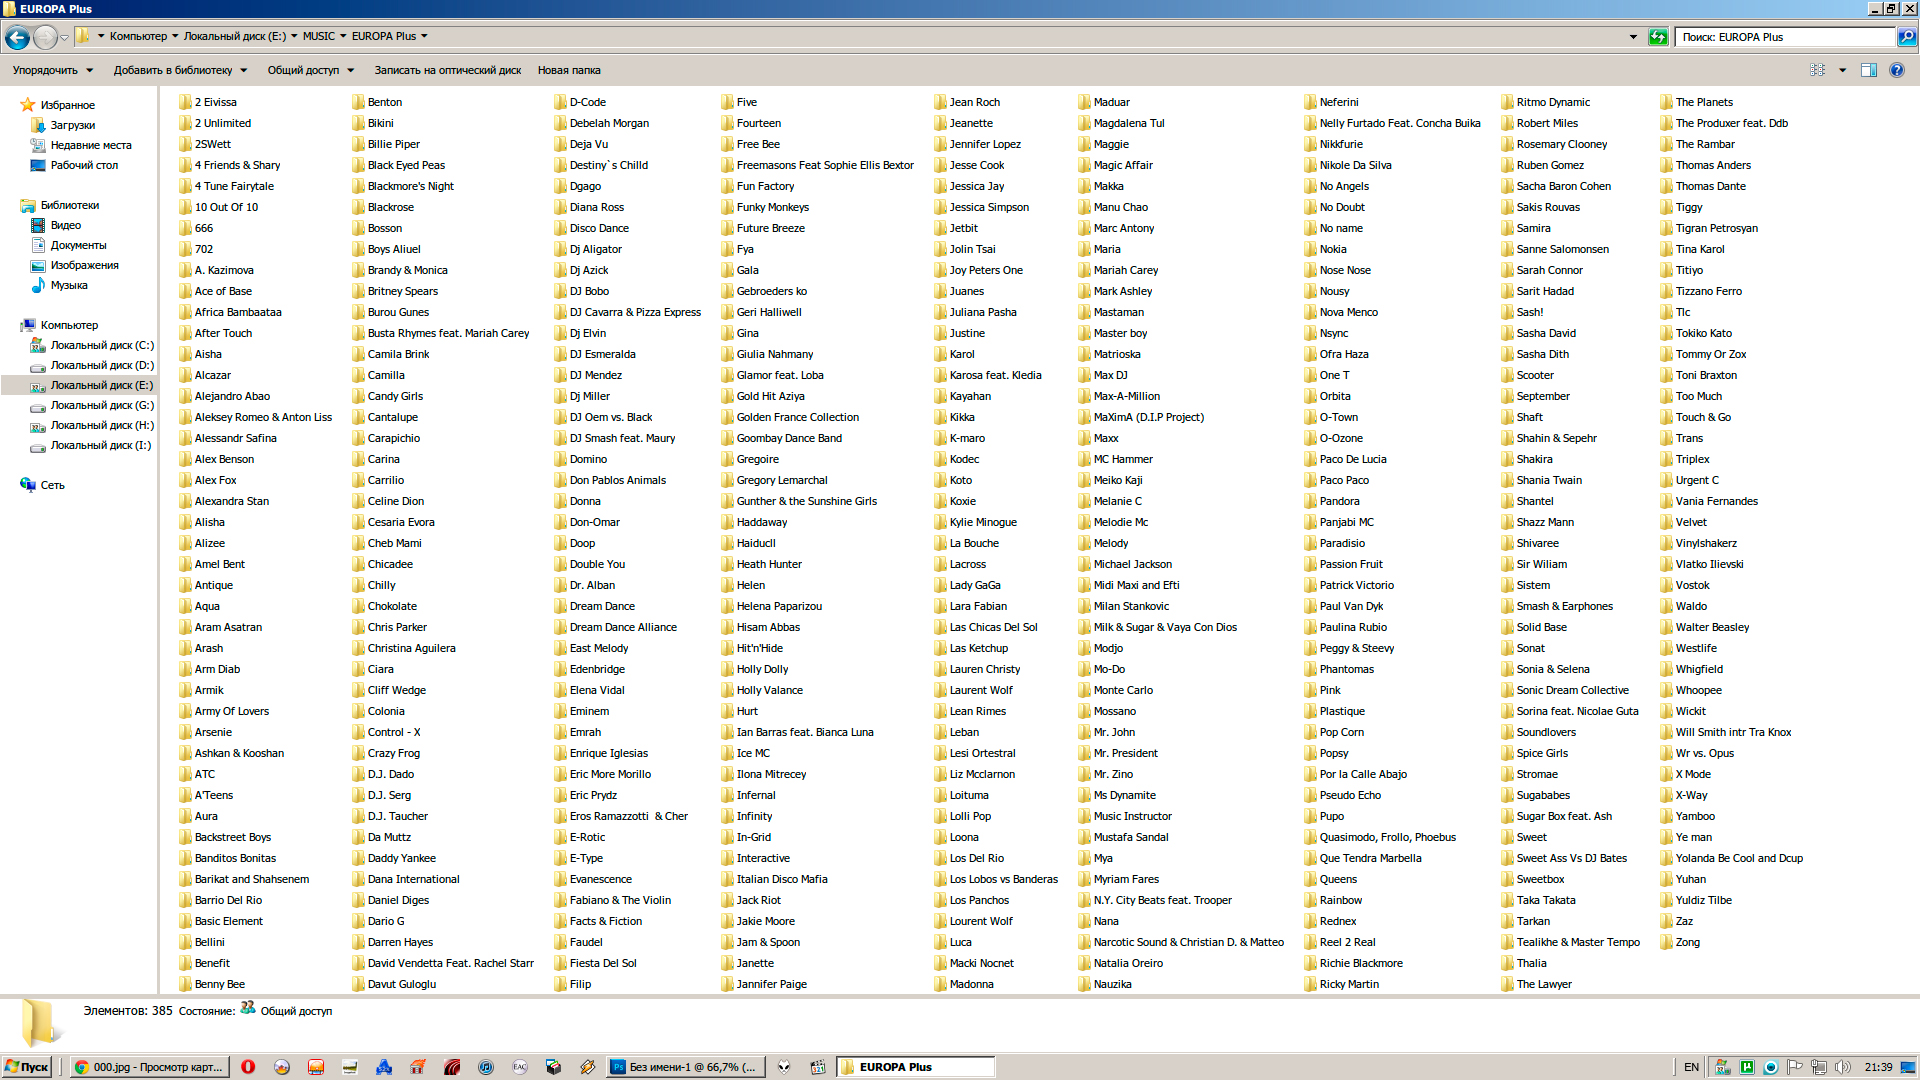
Task: Click the Новая папка button
Action: [568, 70]
